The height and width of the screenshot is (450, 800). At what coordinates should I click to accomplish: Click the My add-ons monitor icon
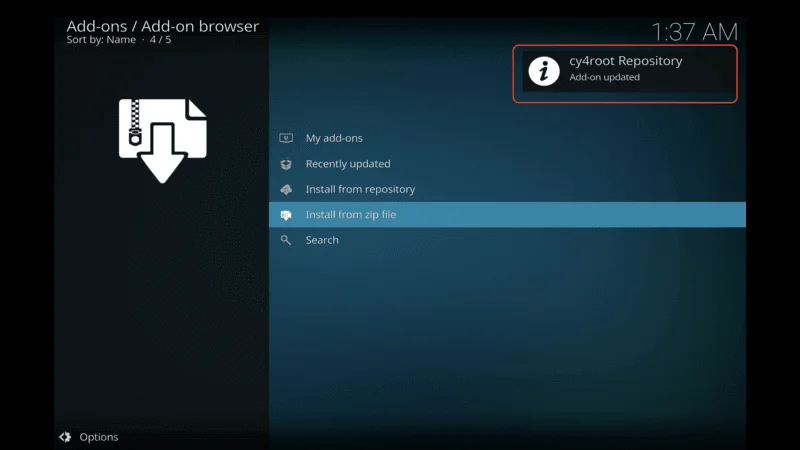click(286, 138)
